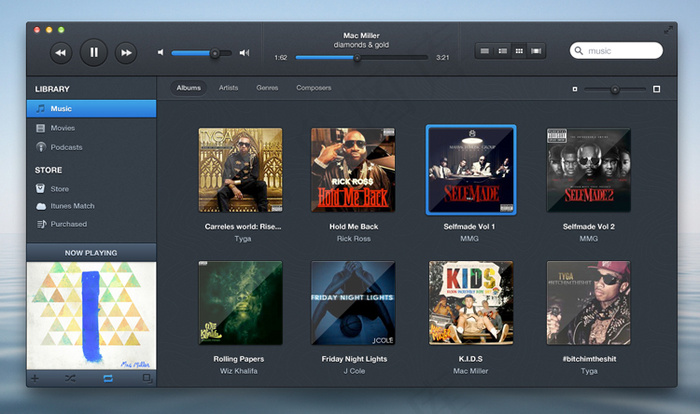The width and height of the screenshot is (700, 414).
Task: Switch to cover flow view icon
Action: pos(536,51)
